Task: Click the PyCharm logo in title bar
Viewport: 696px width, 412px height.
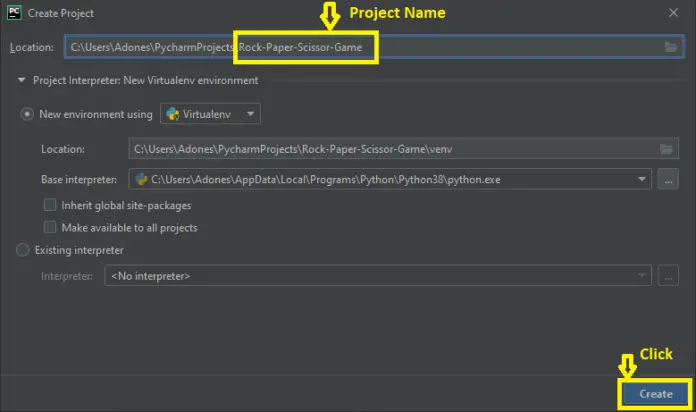Action: click(14, 12)
